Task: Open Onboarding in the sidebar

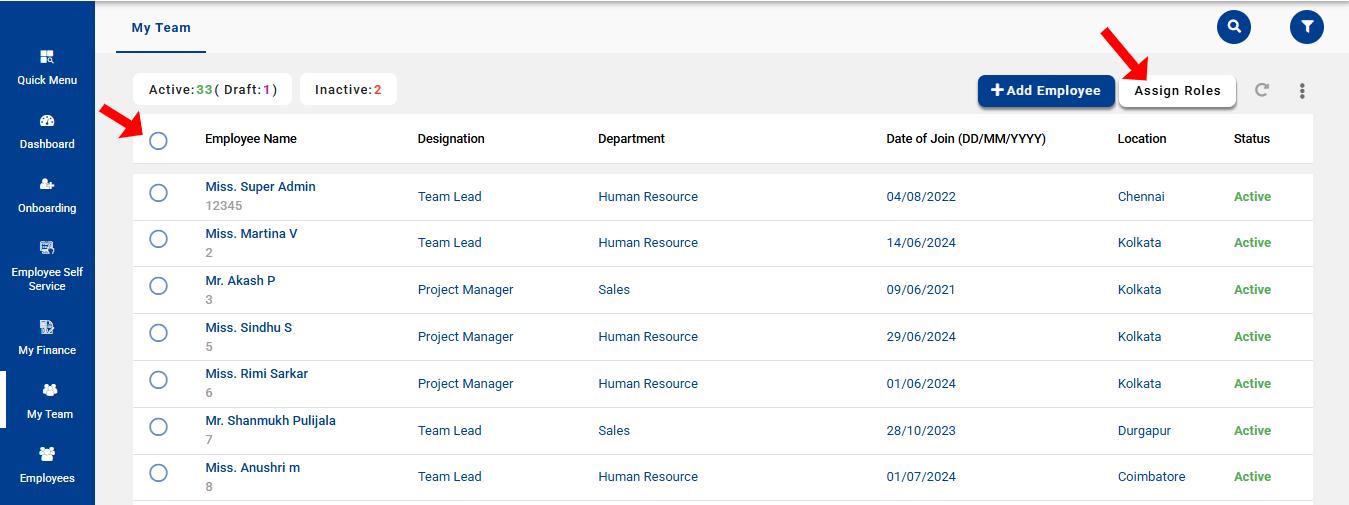Action: click(47, 196)
